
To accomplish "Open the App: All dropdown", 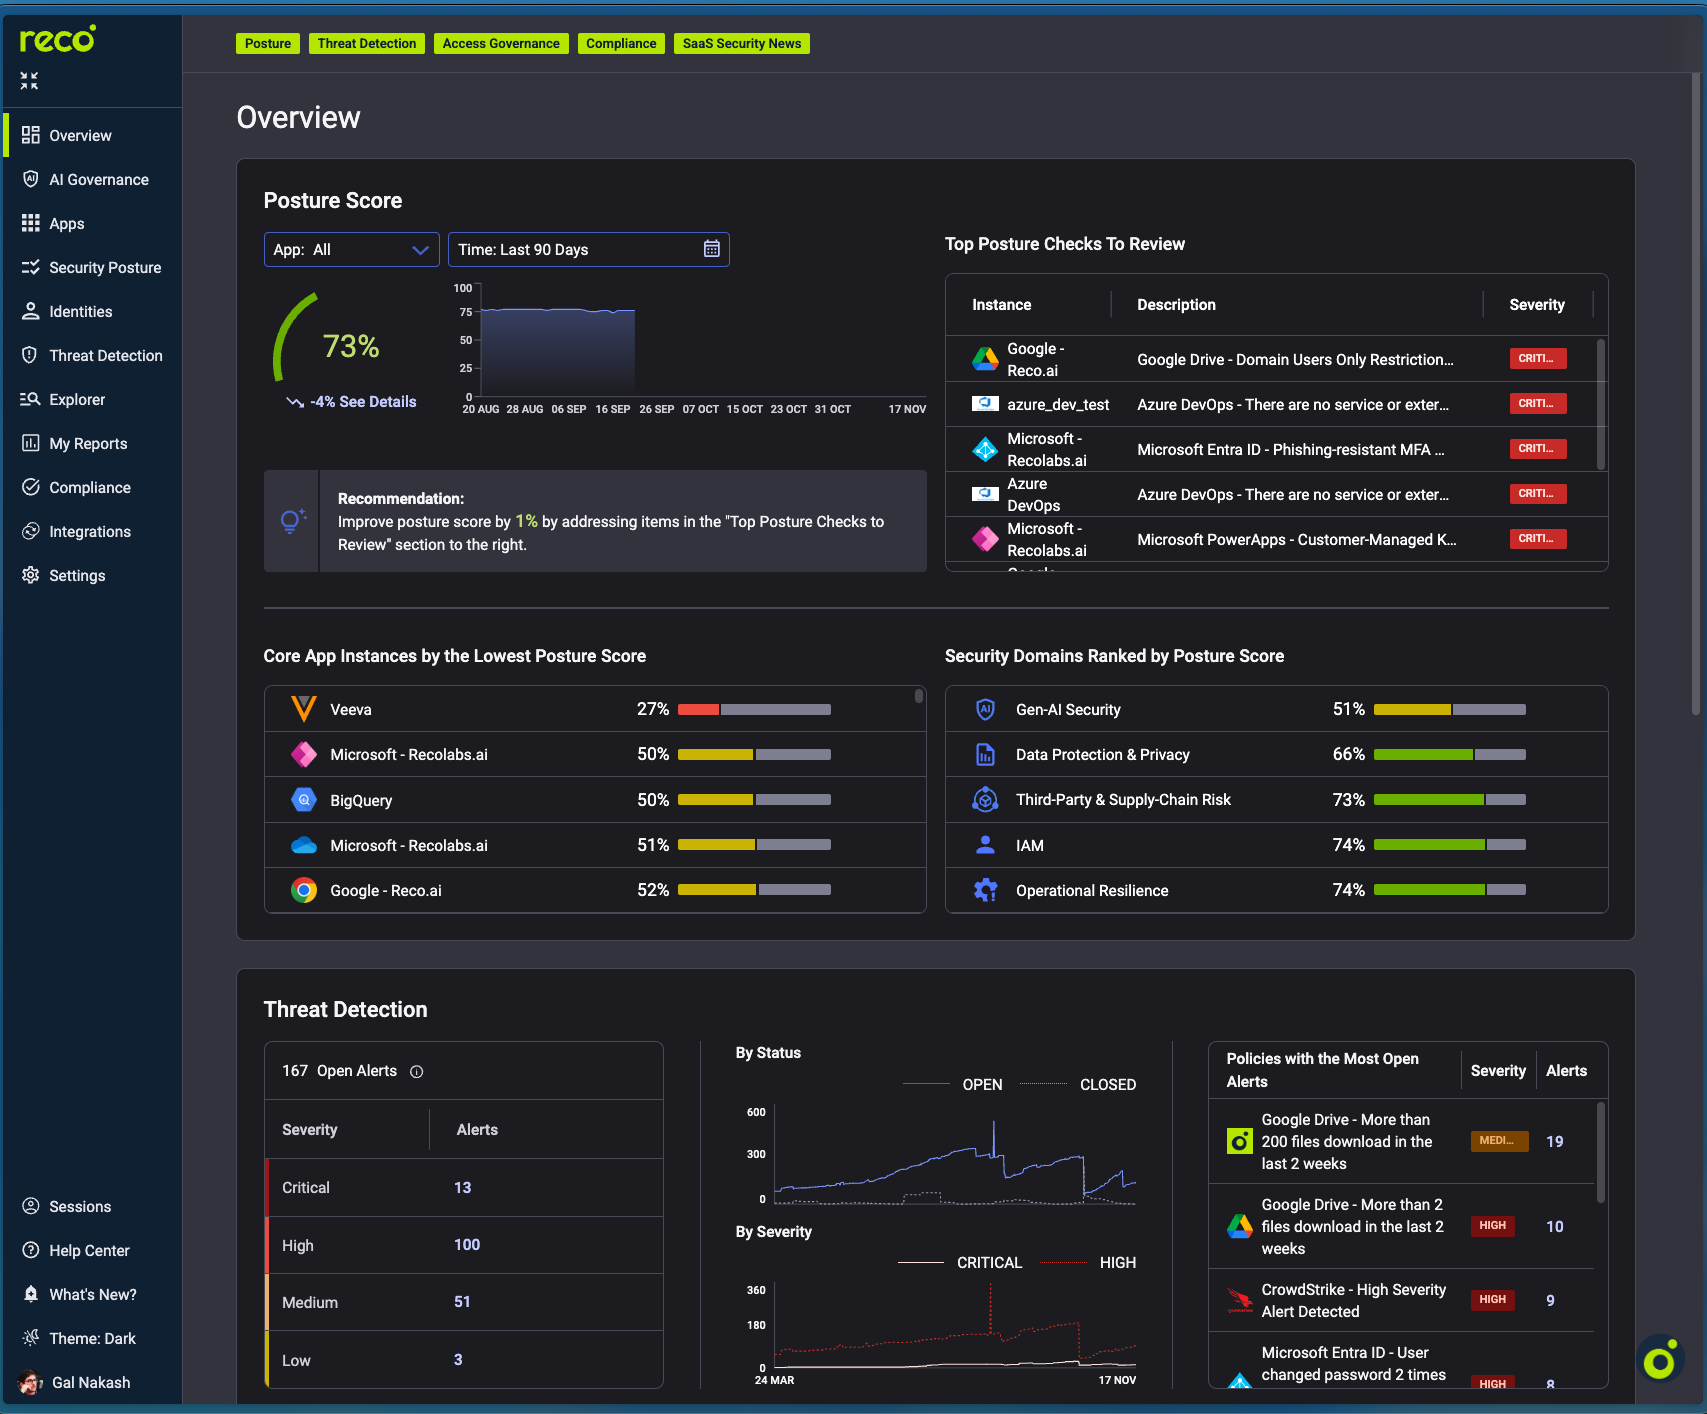I will tap(351, 250).
